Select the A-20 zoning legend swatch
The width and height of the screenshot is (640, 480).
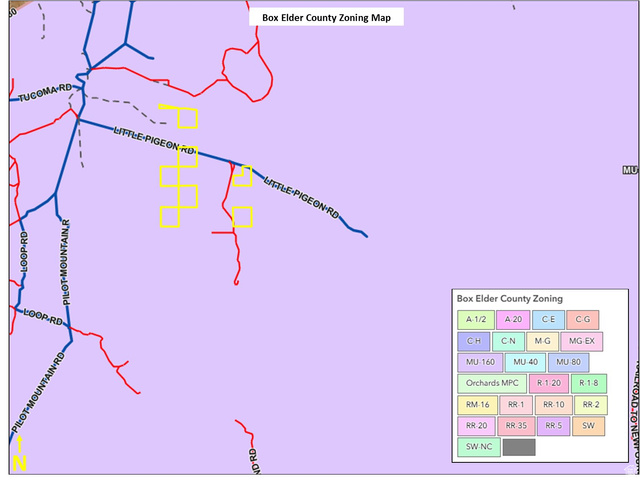513,320
